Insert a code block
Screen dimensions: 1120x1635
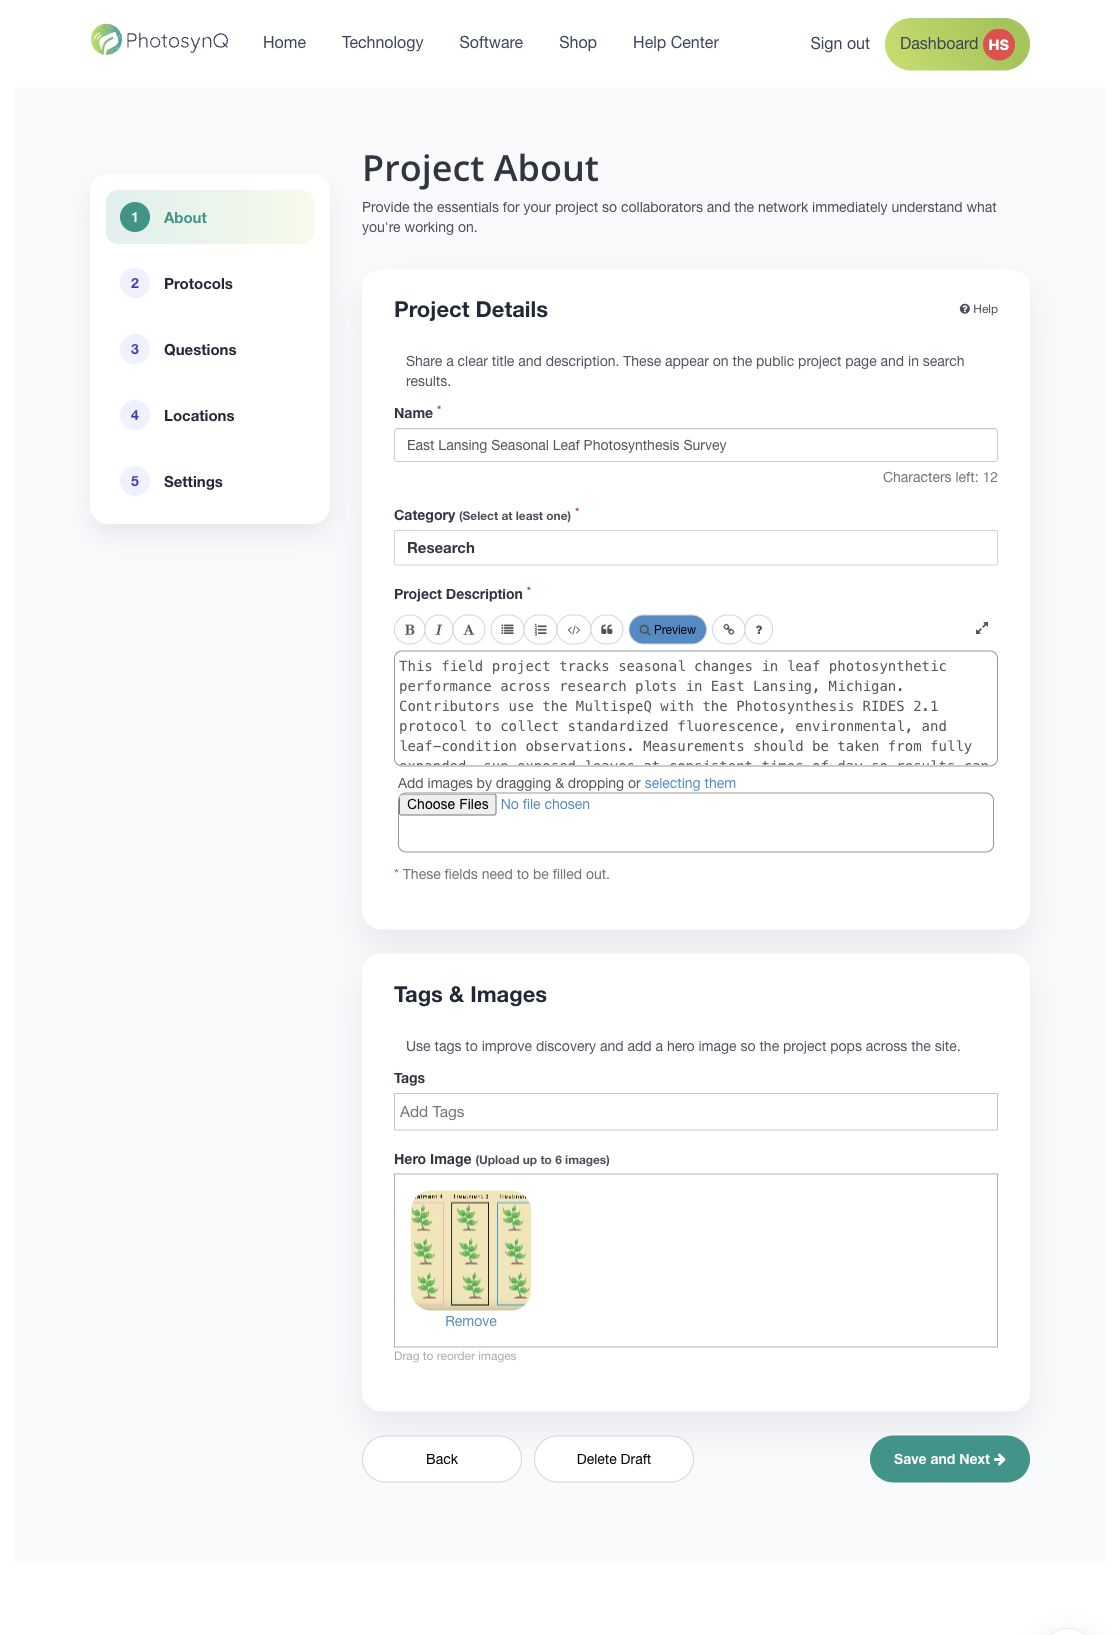pyautogui.click(x=573, y=630)
